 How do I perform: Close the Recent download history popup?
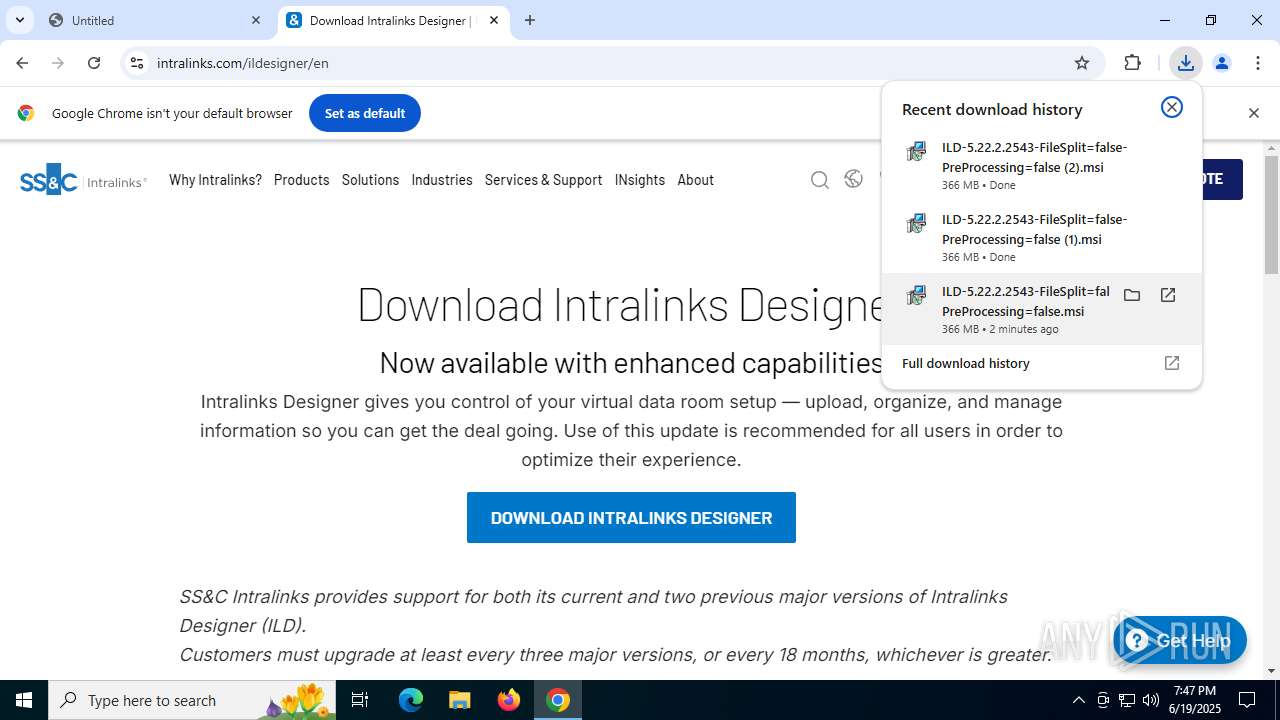click(x=1172, y=107)
